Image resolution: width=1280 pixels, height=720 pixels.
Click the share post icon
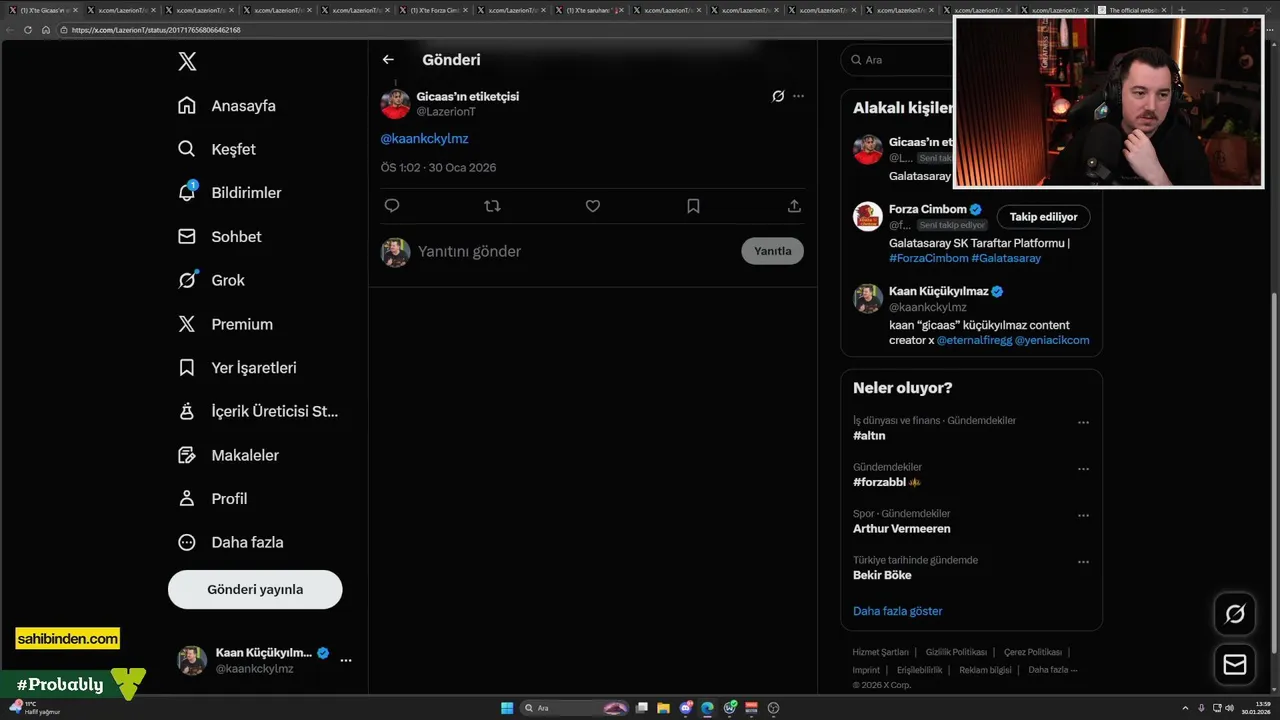click(x=794, y=206)
